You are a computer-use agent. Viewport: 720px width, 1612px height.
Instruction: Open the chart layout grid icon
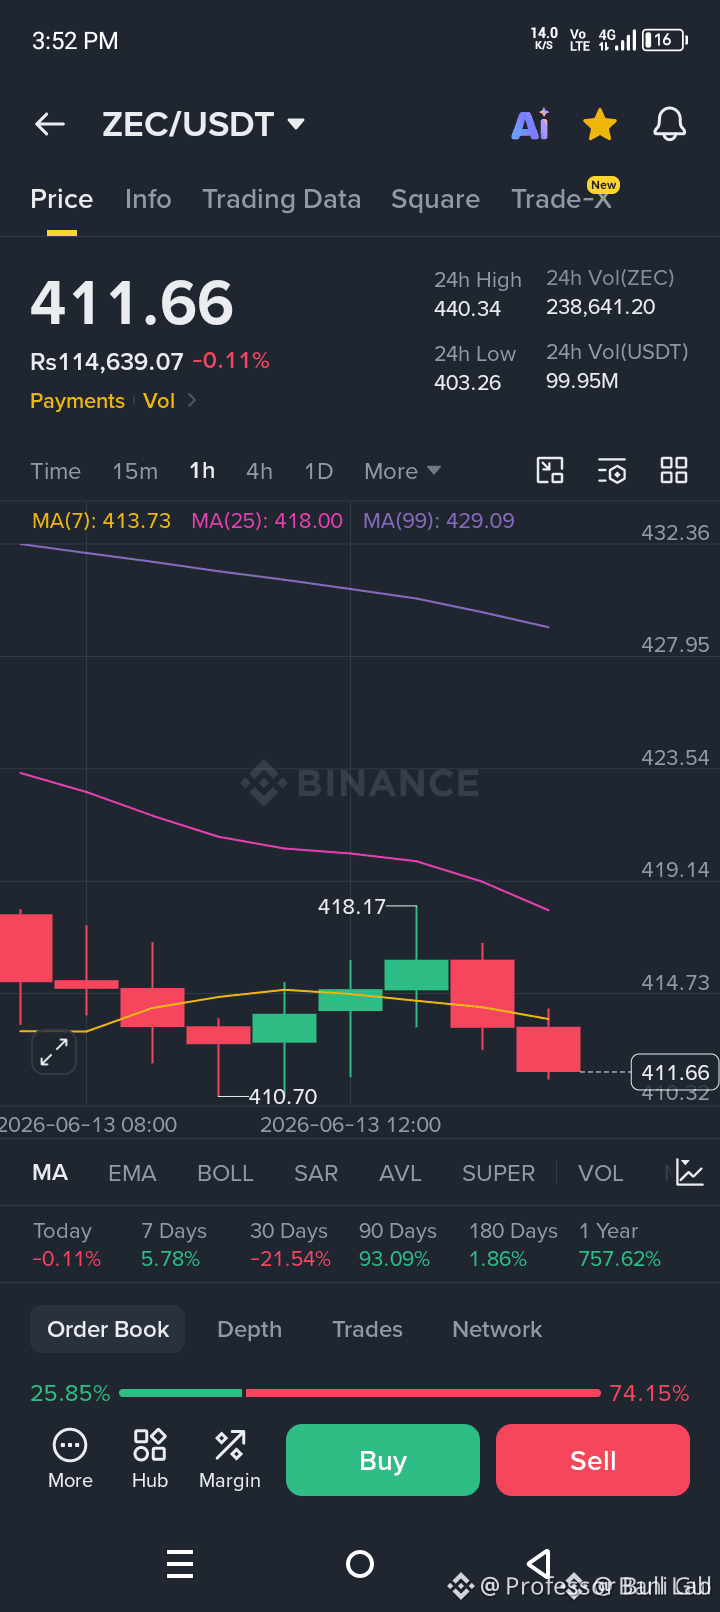coord(674,470)
